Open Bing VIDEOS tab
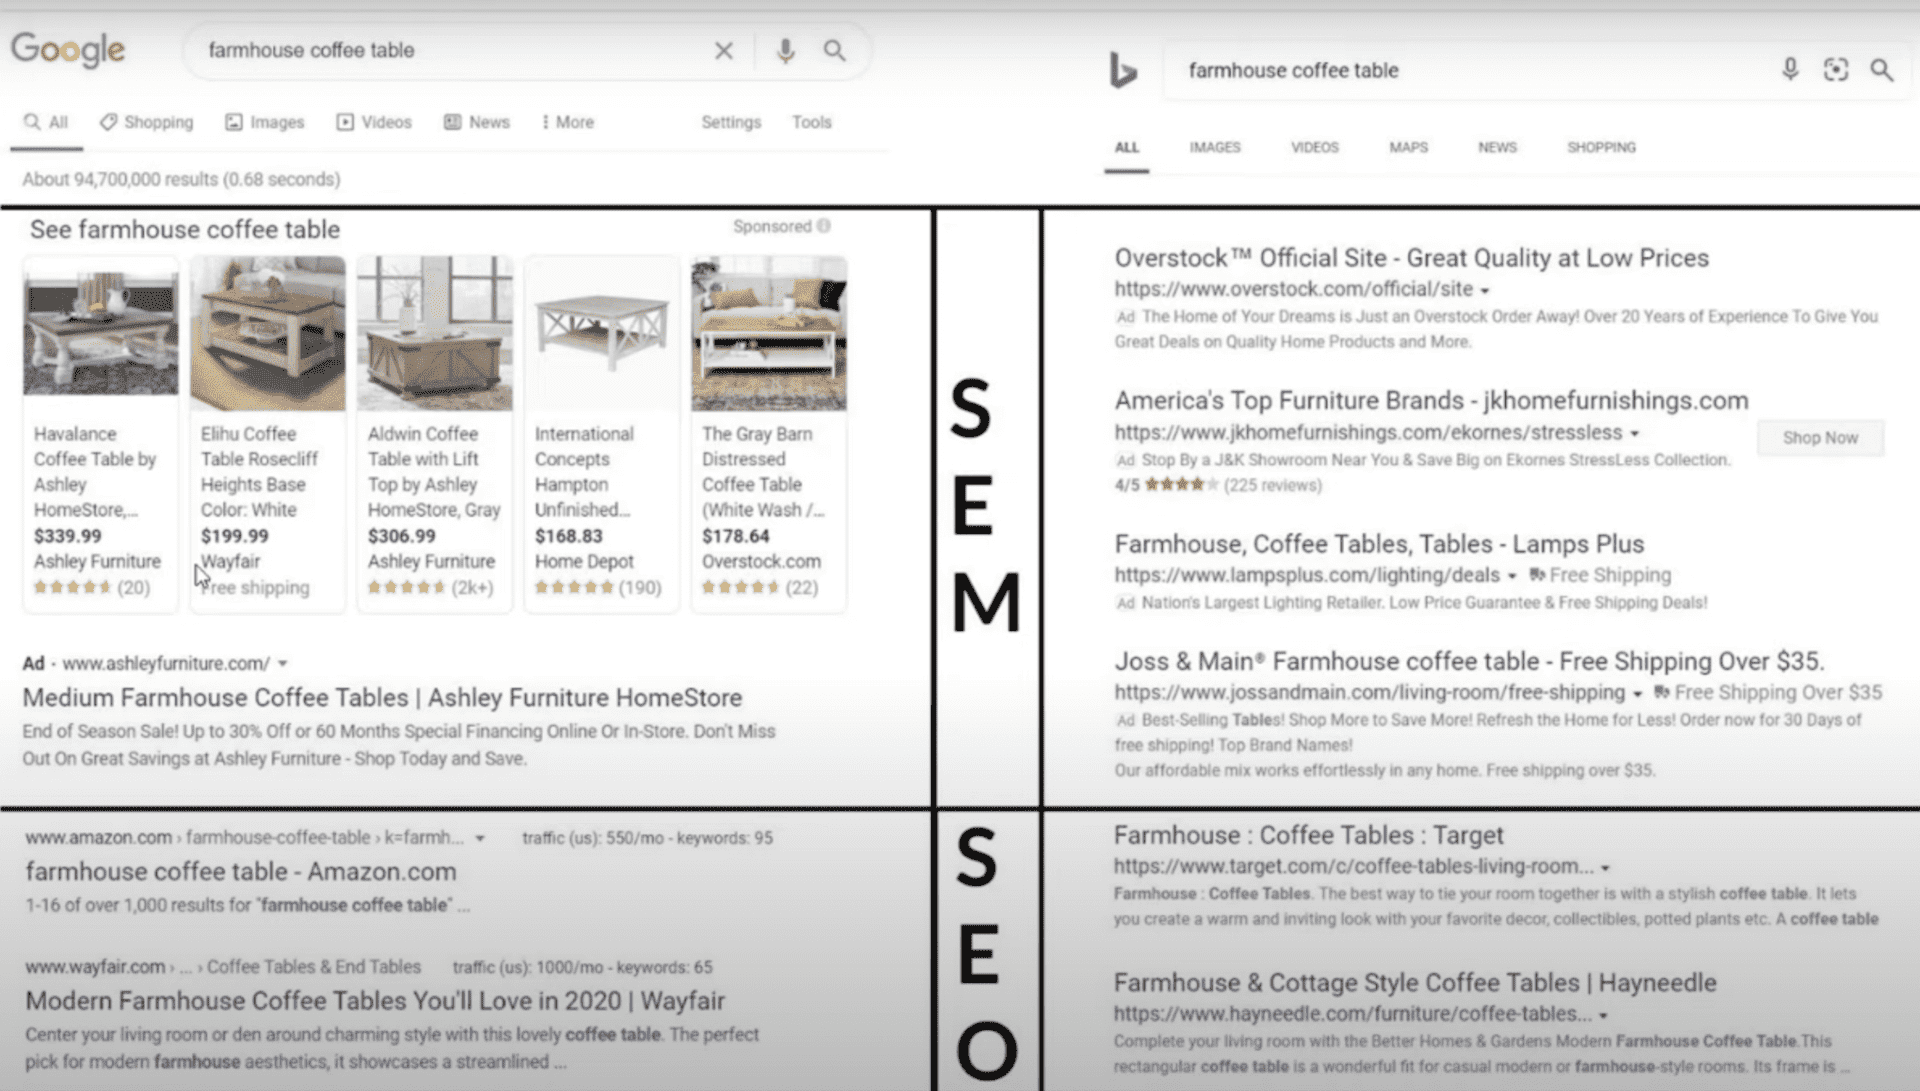 click(1314, 147)
